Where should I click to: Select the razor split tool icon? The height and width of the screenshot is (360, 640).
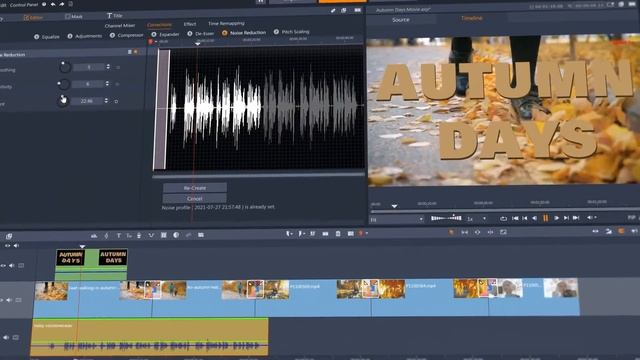(288, 233)
